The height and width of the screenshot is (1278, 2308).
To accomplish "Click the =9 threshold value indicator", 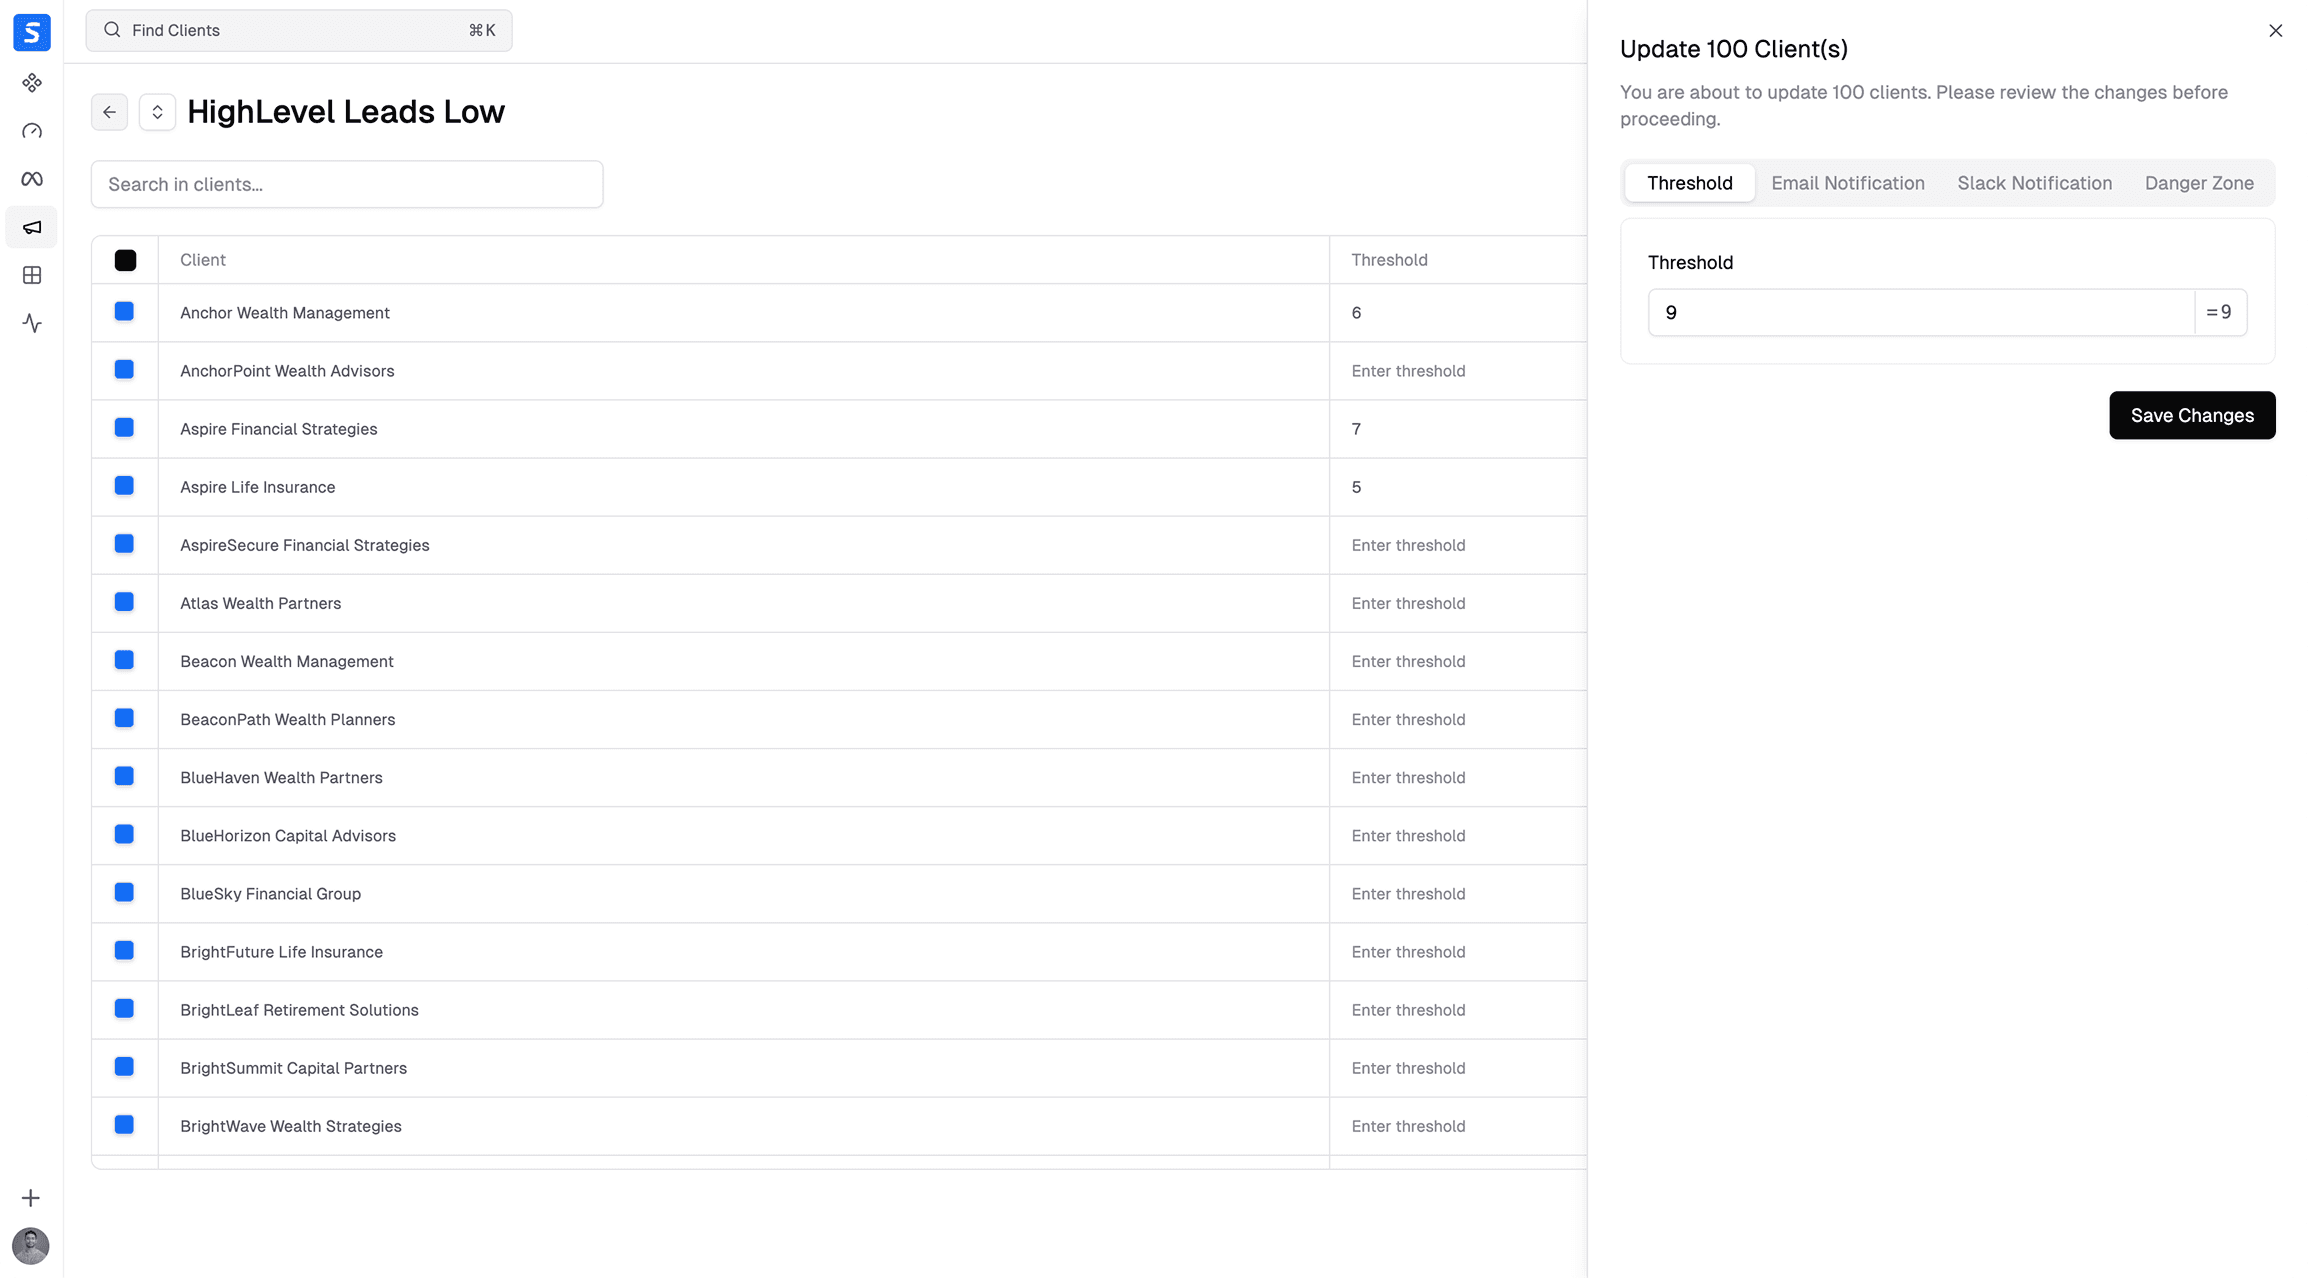I will pyautogui.click(x=2220, y=312).
